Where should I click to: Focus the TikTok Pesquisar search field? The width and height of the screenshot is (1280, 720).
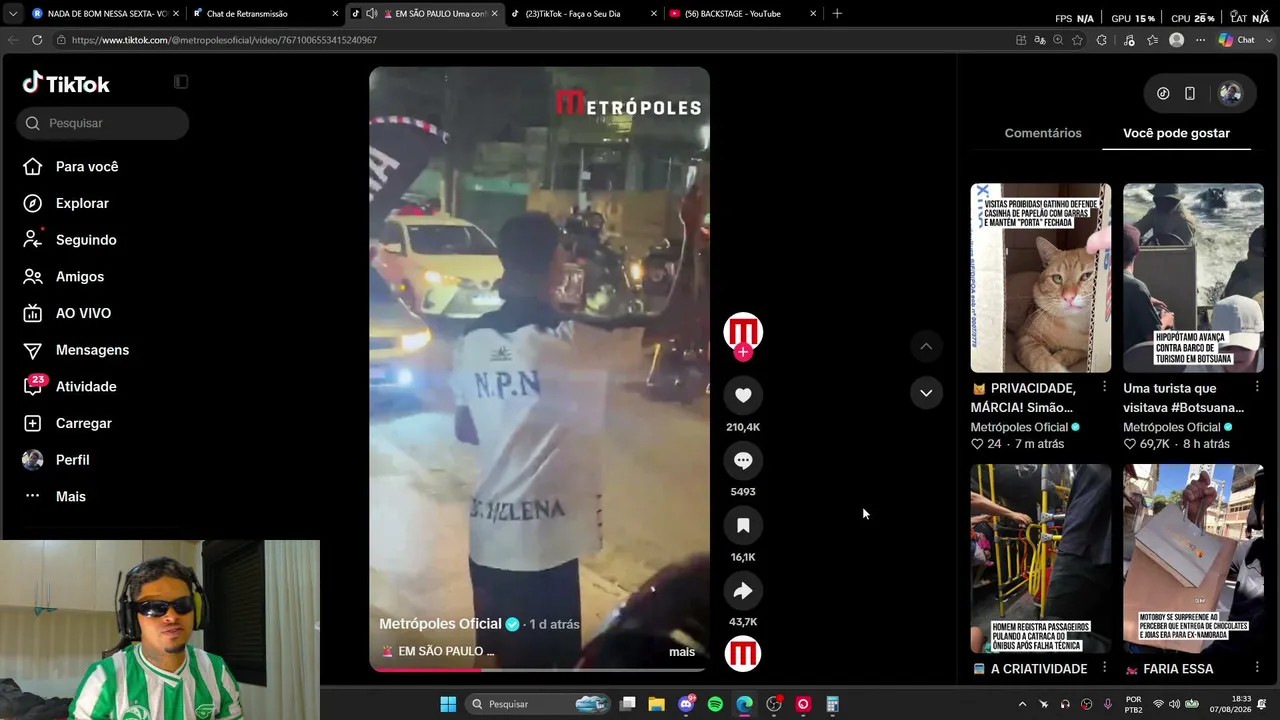coord(102,123)
